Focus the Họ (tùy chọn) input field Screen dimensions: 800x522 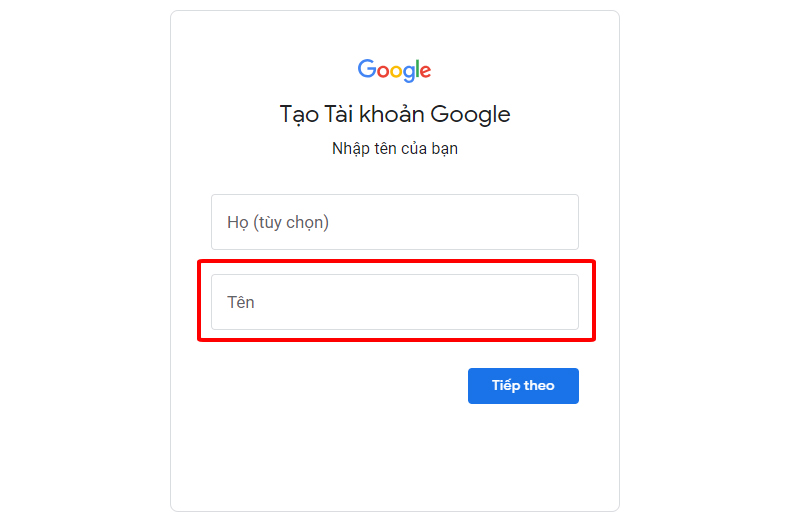click(395, 222)
